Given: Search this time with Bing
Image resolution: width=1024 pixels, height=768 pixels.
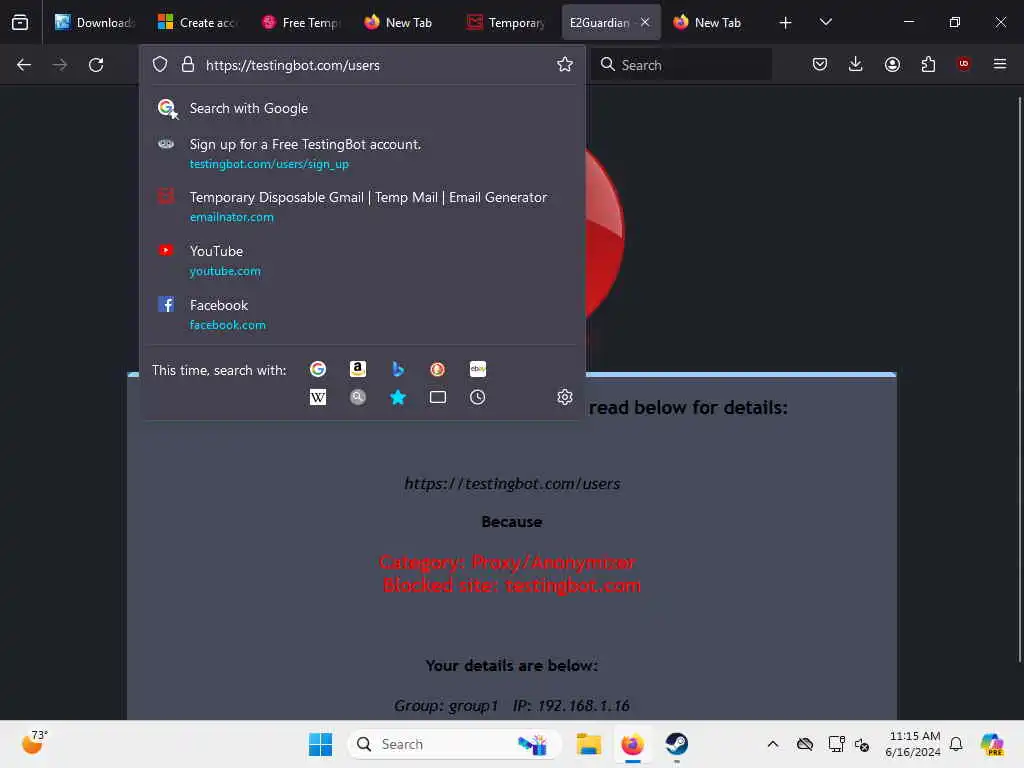Looking at the screenshot, I should [x=398, y=370].
